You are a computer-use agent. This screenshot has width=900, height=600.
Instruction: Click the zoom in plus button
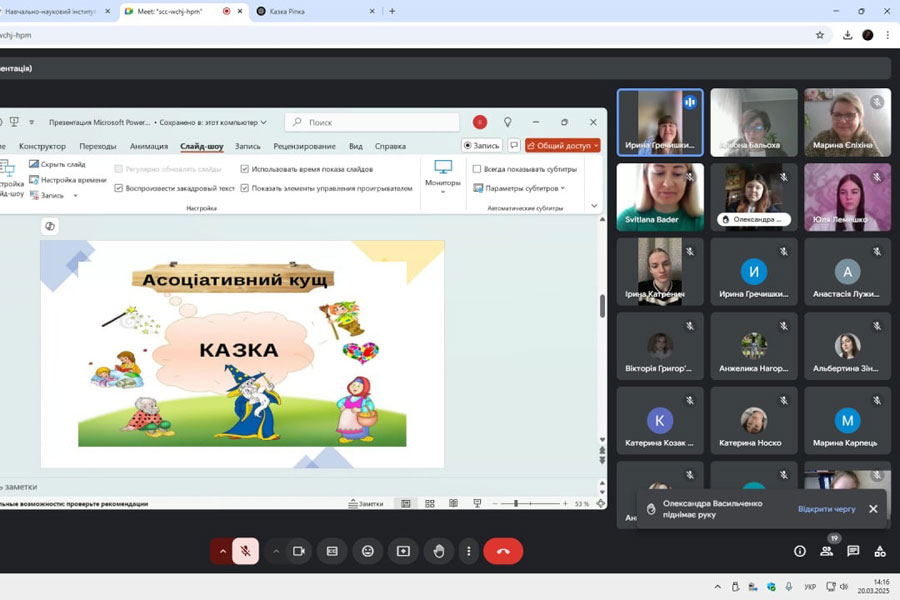coord(565,504)
